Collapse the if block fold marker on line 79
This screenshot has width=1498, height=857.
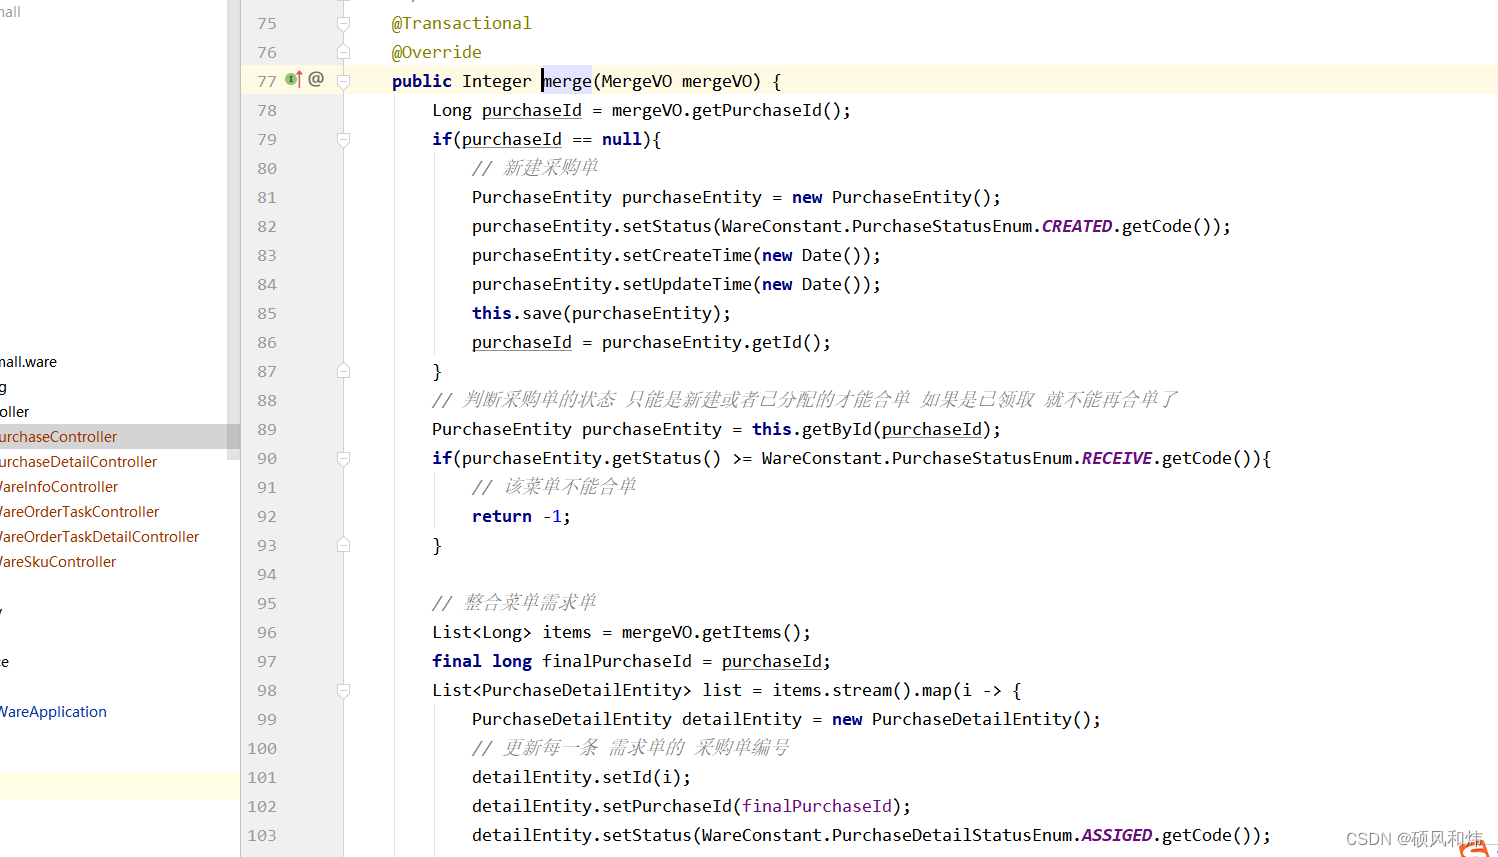coord(343,139)
